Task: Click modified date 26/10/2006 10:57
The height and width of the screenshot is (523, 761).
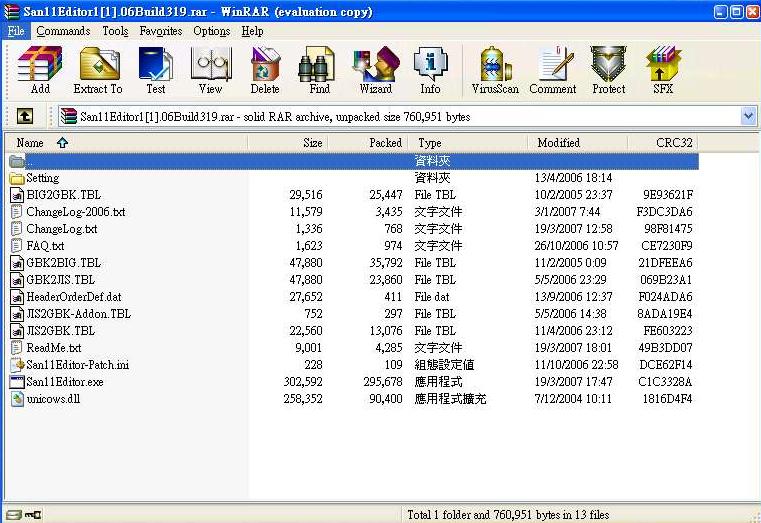Action: point(576,246)
